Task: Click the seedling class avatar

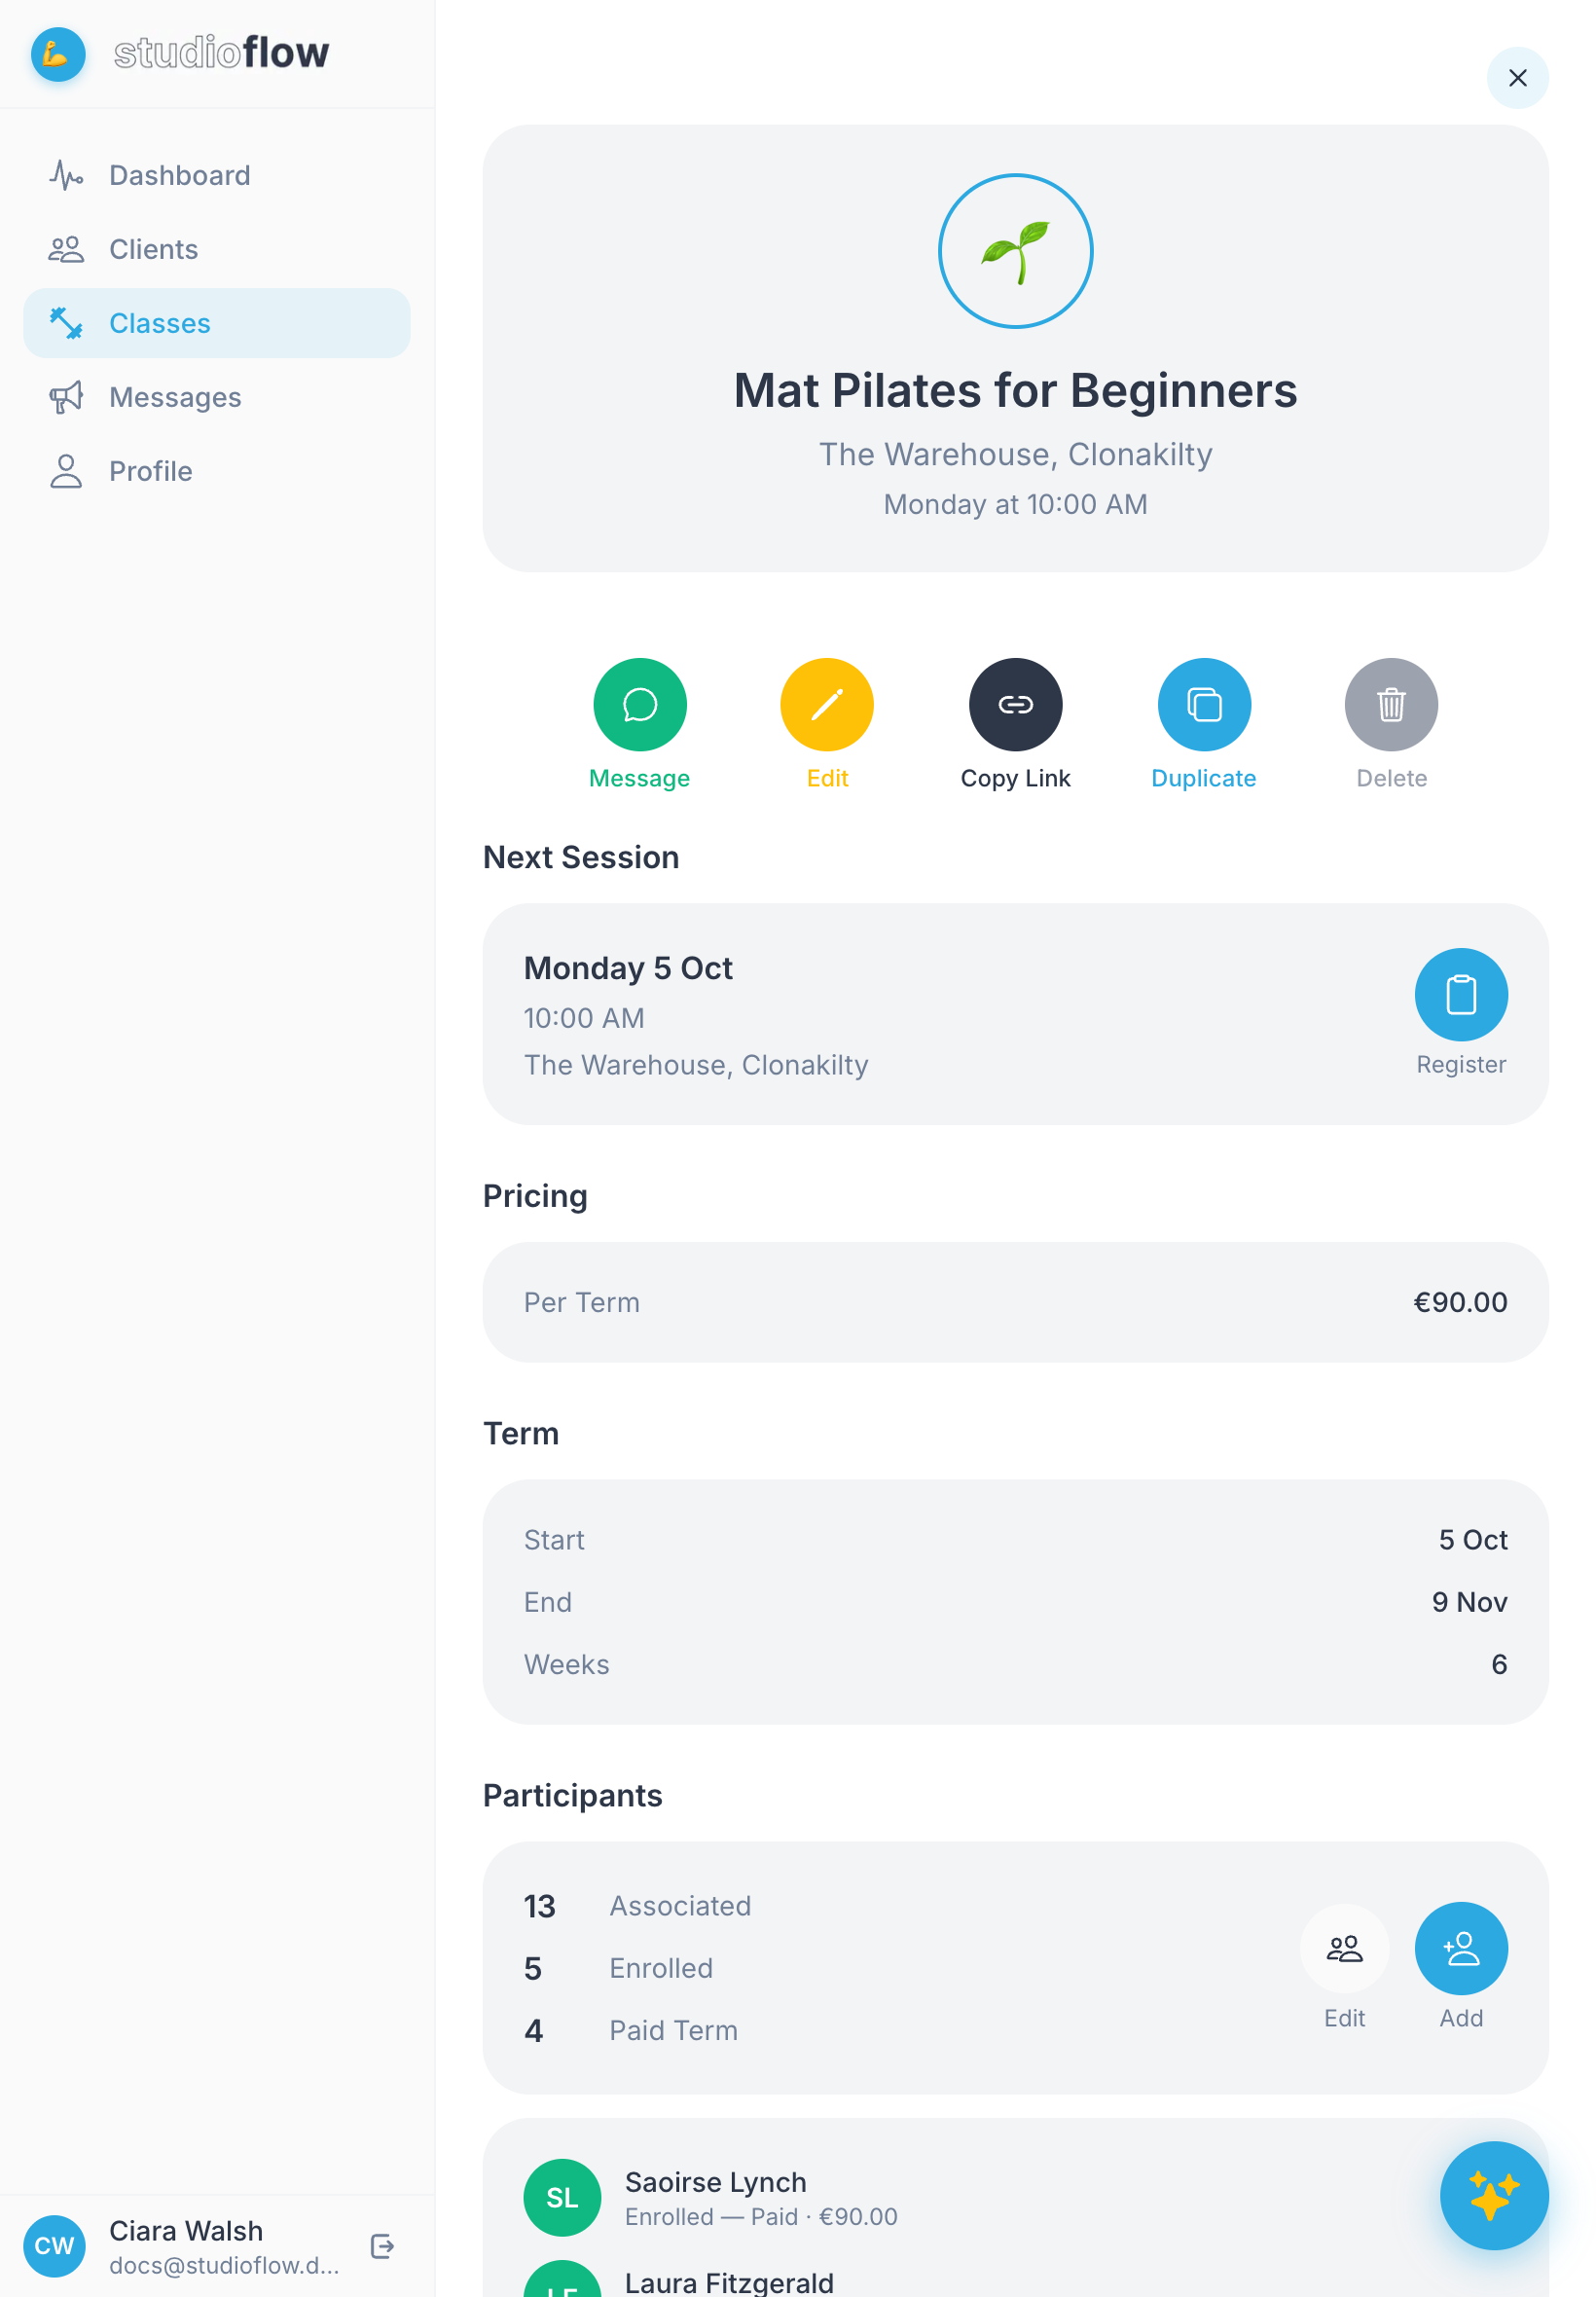Action: click(1015, 251)
